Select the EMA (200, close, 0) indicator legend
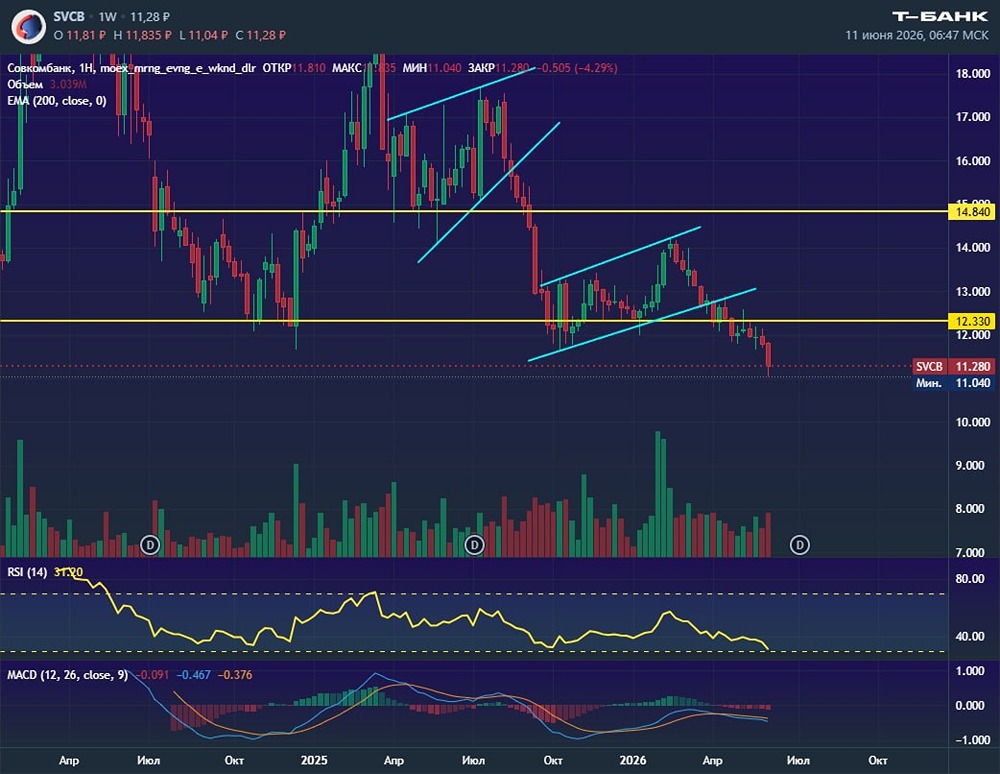This screenshot has width=1000, height=774. coord(57,101)
